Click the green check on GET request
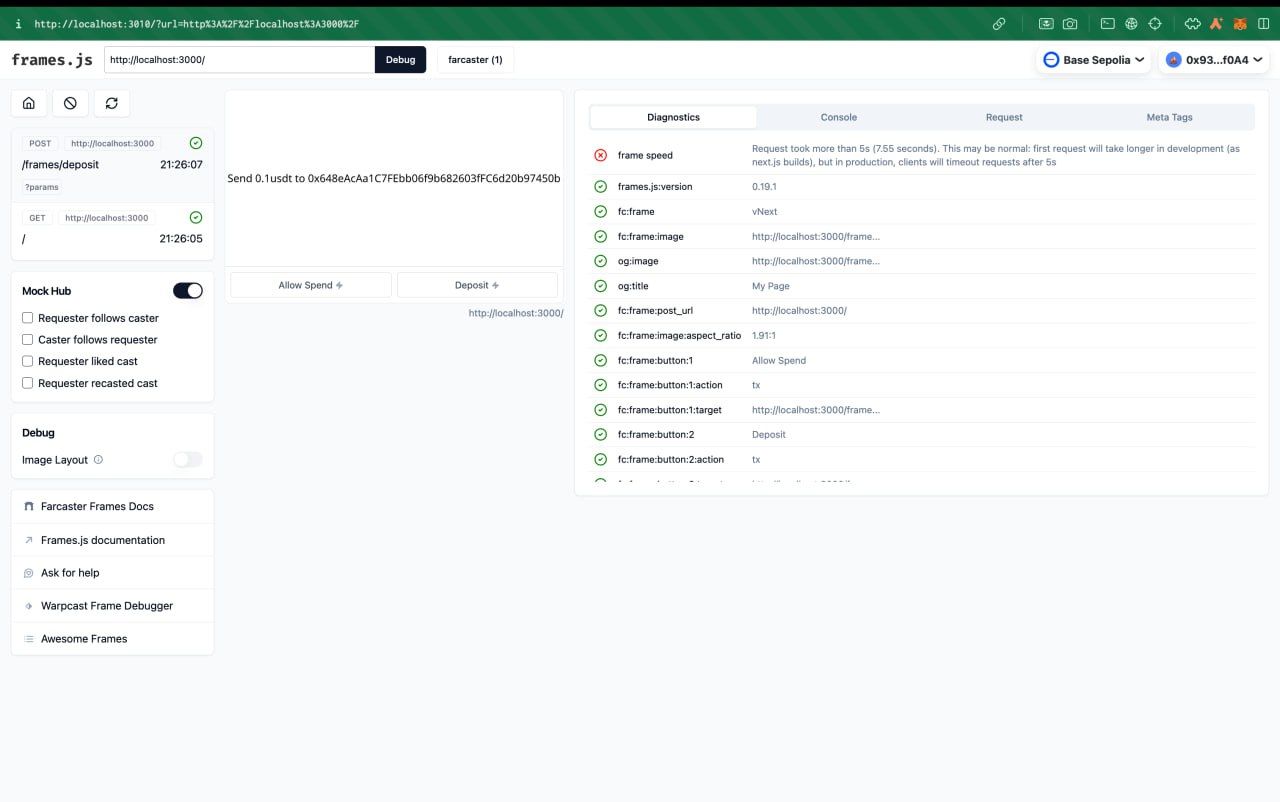This screenshot has width=1280, height=802. click(196, 217)
